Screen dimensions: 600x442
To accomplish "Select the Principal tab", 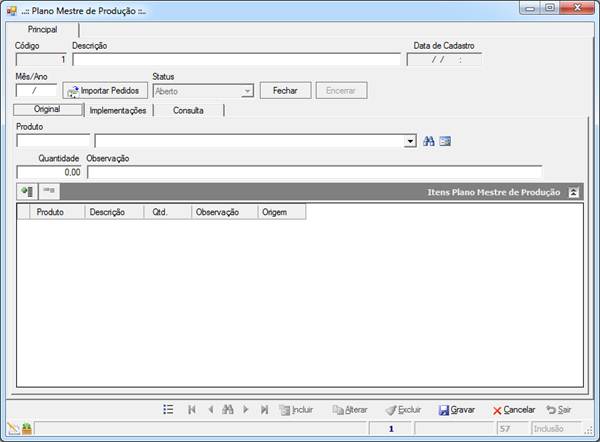I will click(42, 29).
